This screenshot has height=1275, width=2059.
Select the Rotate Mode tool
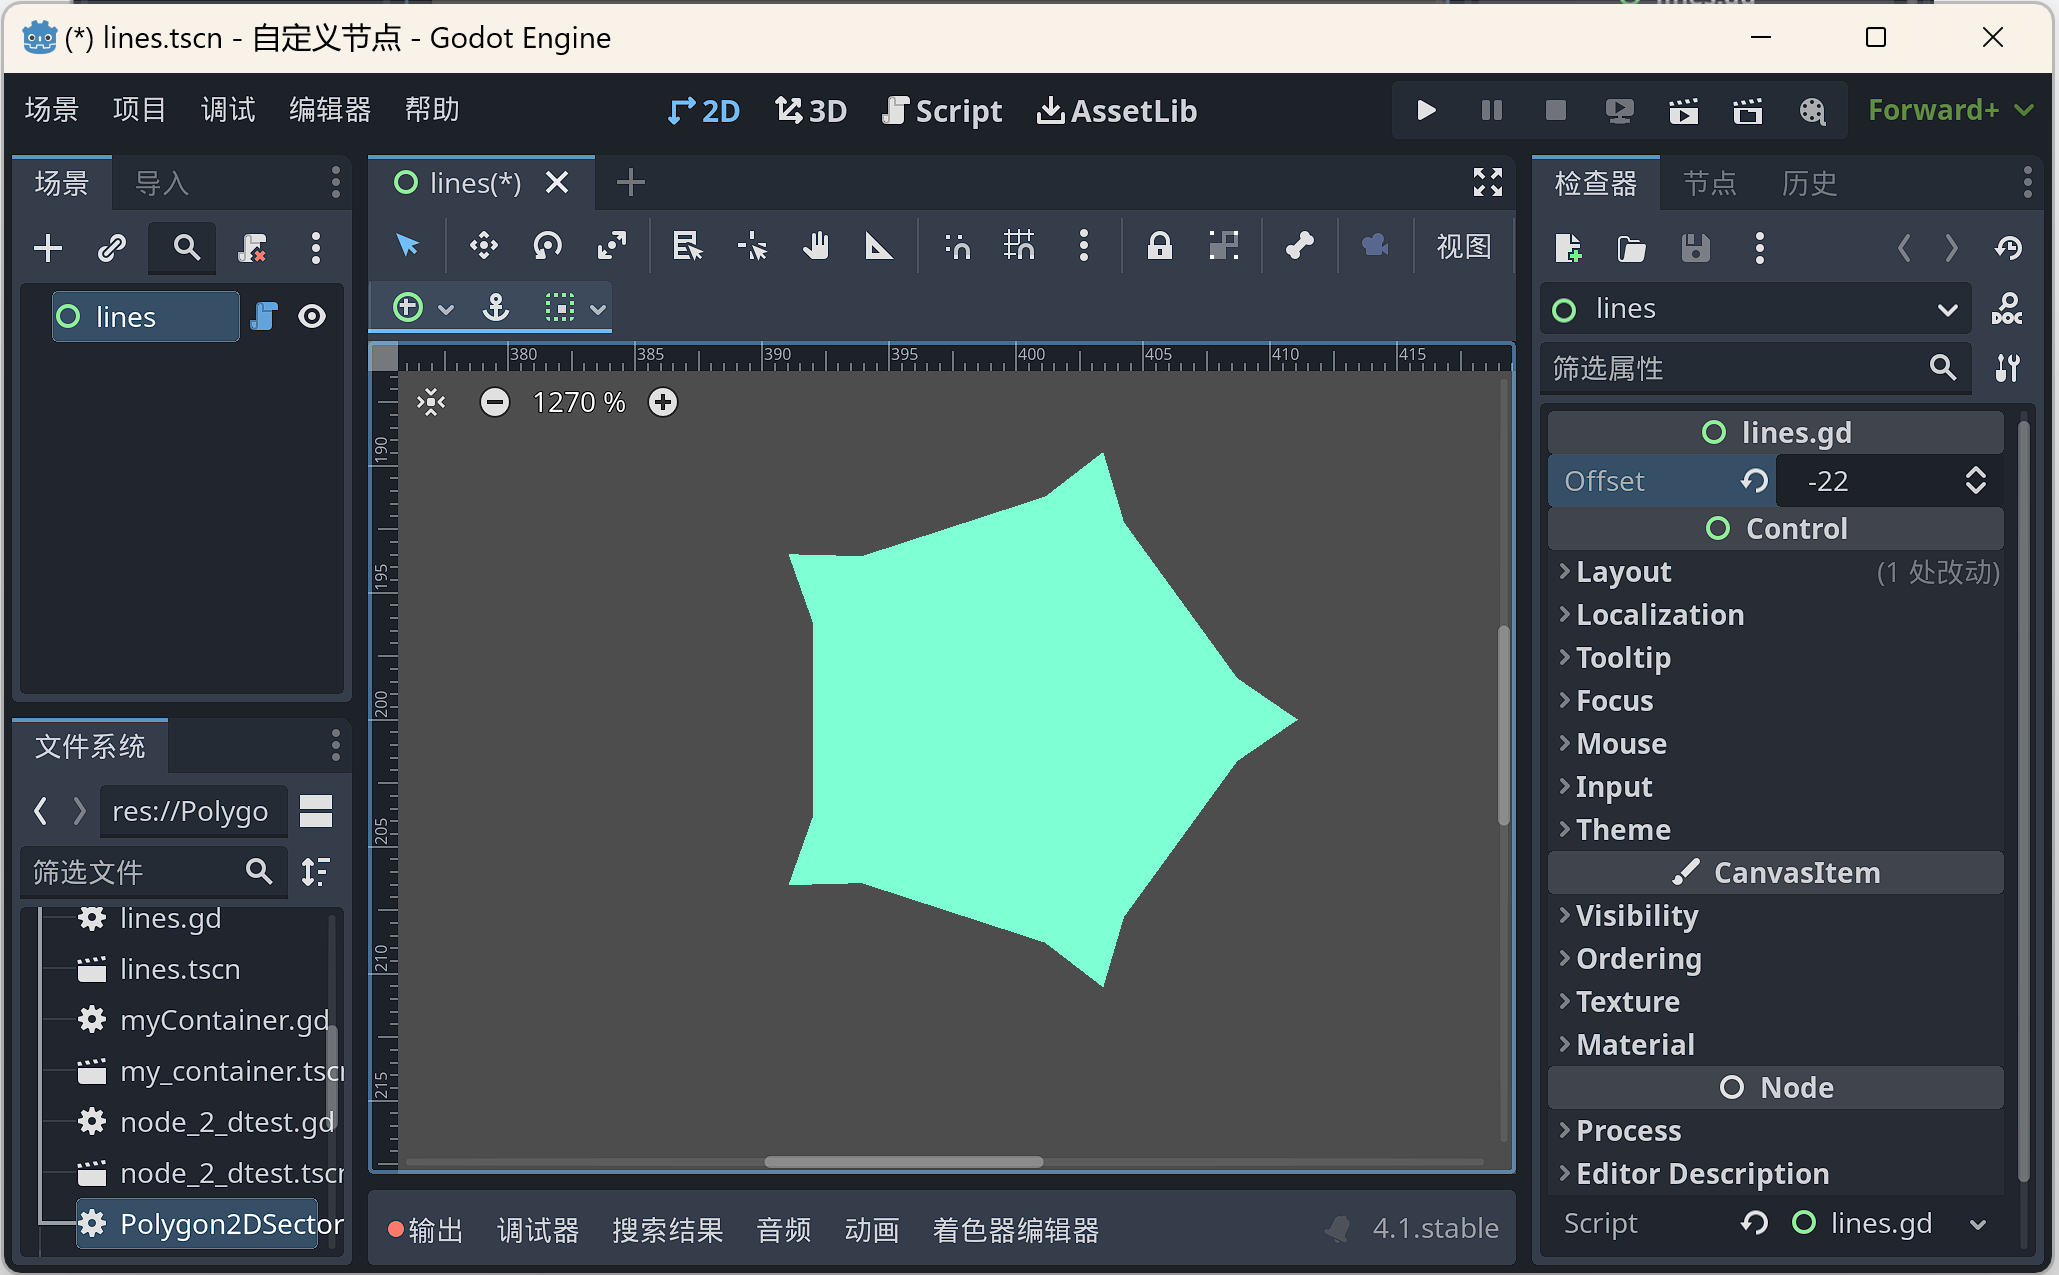pos(547,246)
